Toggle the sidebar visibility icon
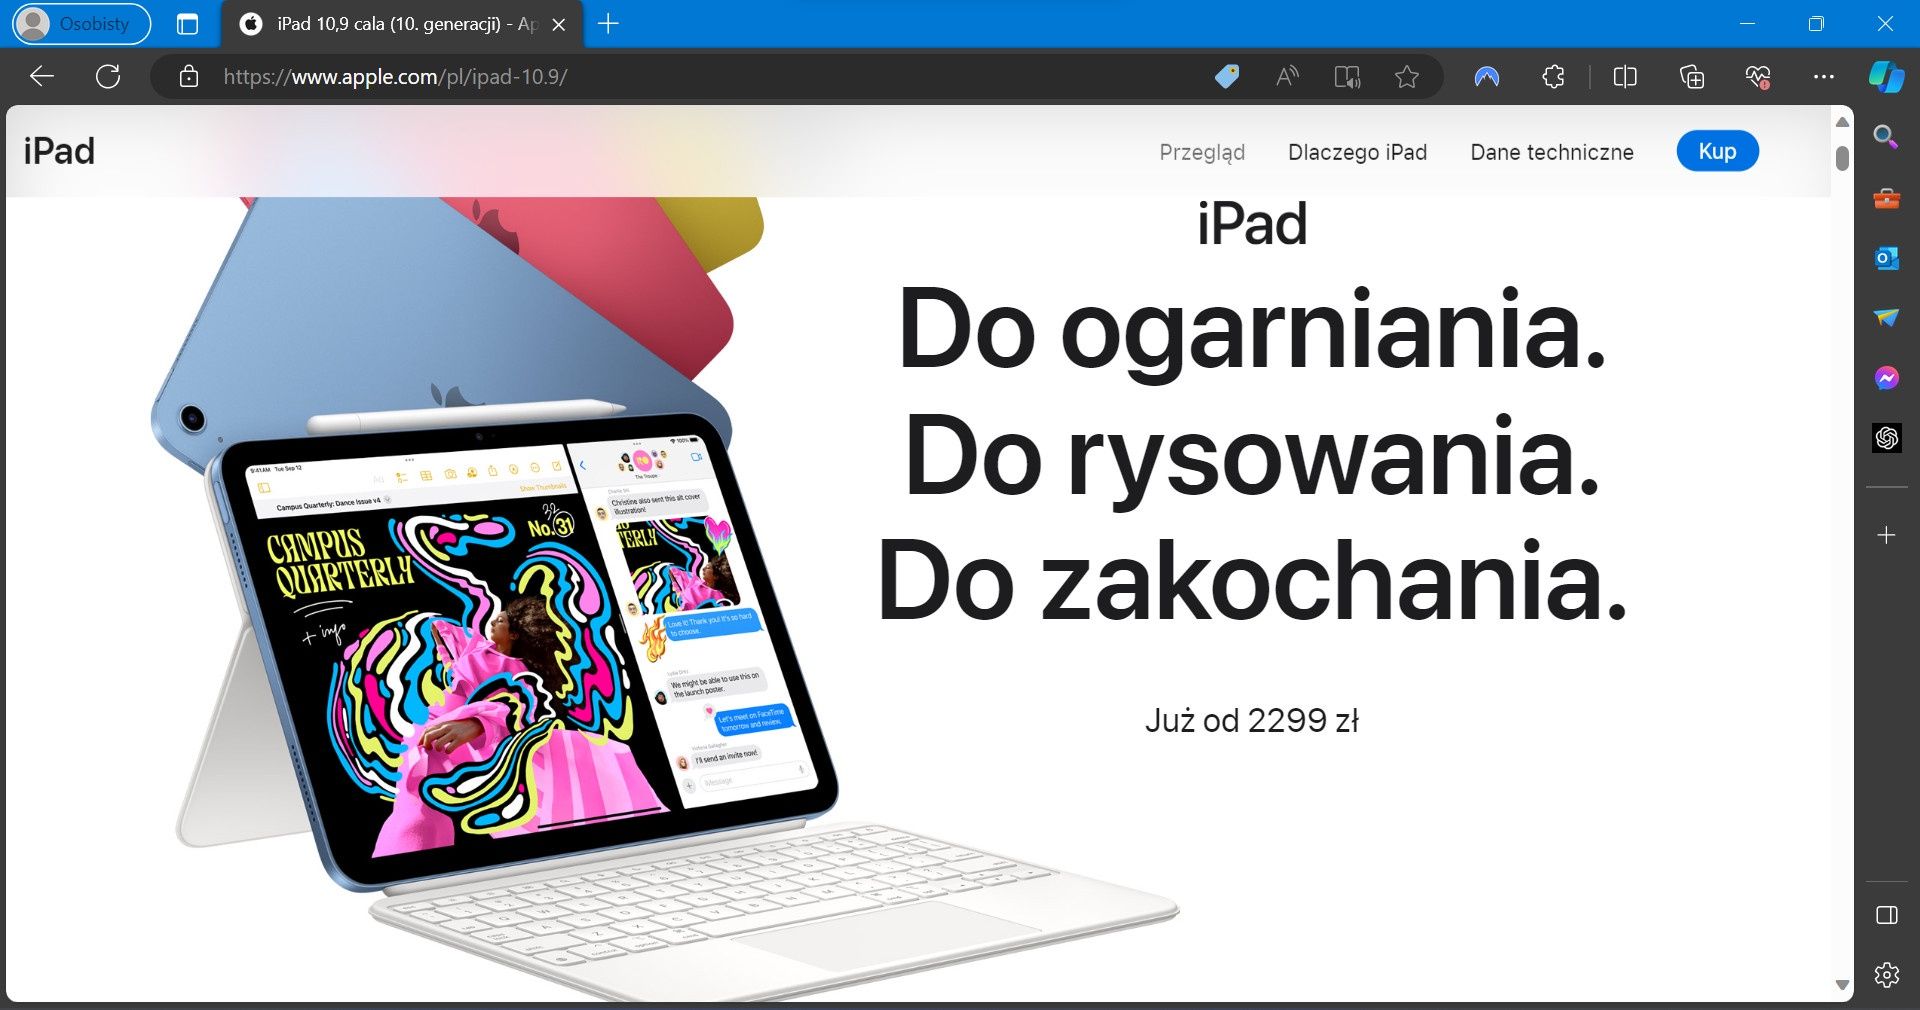Screen dimensions: 1920x1010 click(x=1886, y=915)
